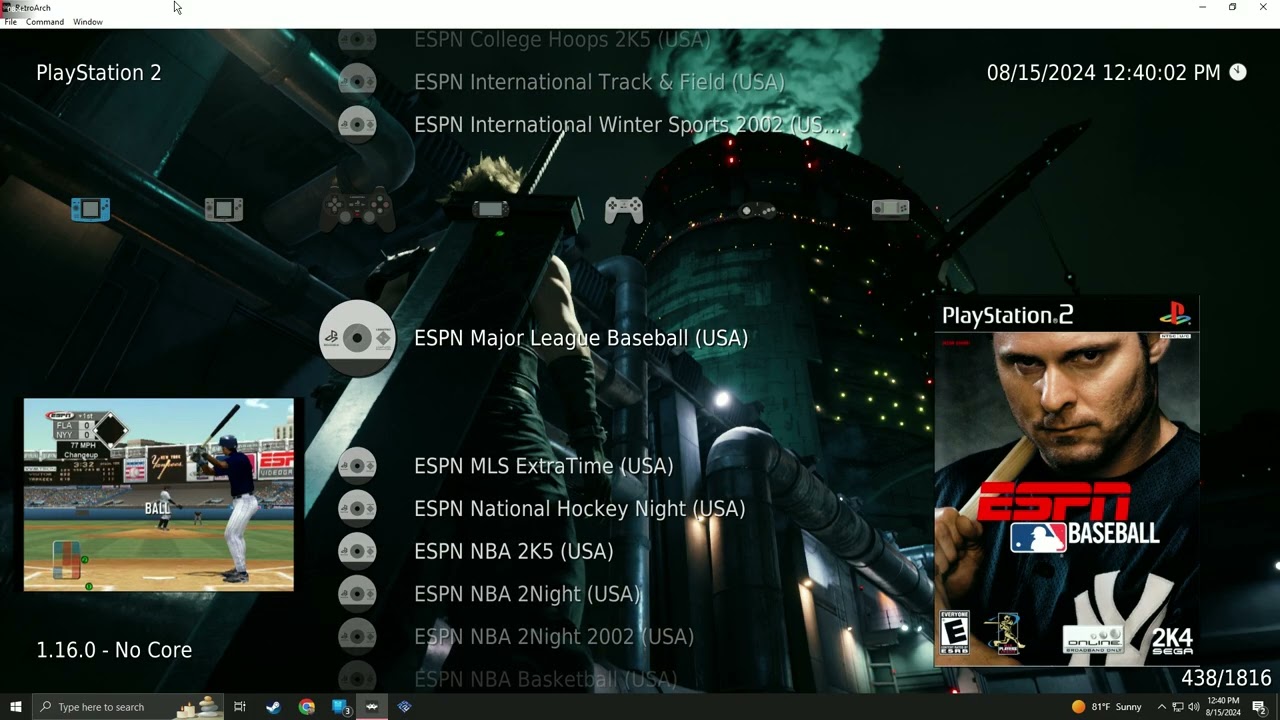Viewport: 1280px width, 720px height.
Task: Select ESPN NBA Basketball (USA)
Action: click(x=546, y=679)
